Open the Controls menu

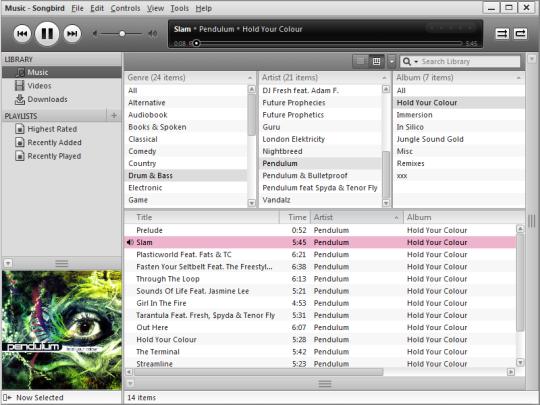pos(125,8)
